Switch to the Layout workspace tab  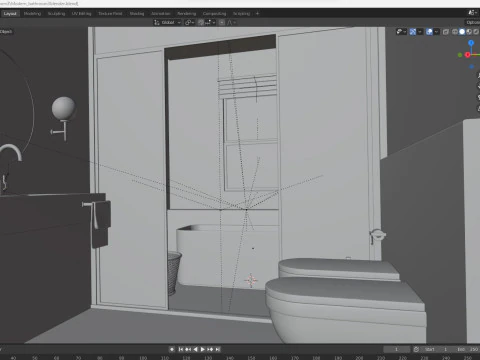pos(10,14)
